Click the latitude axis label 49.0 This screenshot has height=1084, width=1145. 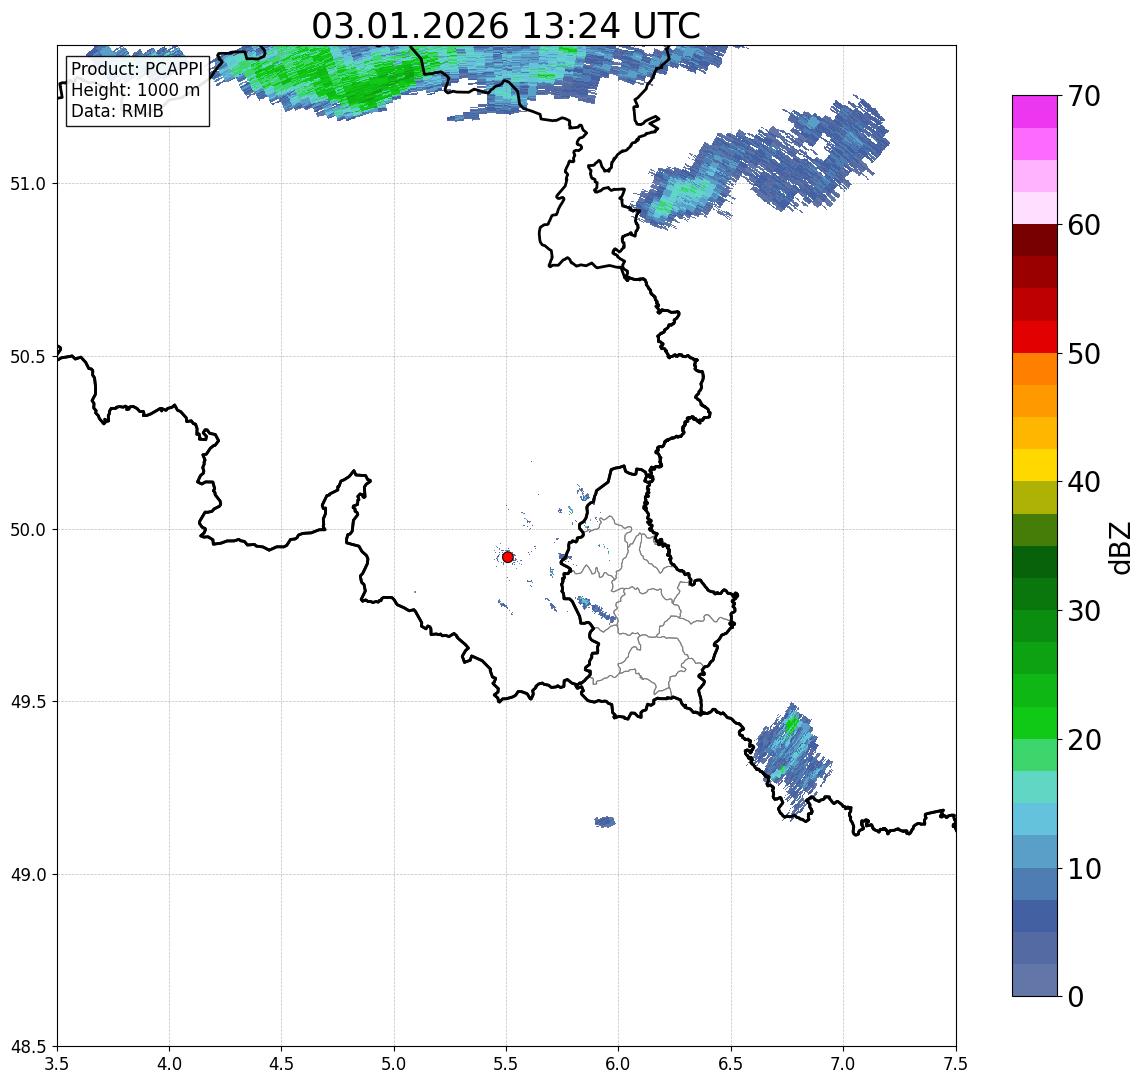tap(27, 874)
